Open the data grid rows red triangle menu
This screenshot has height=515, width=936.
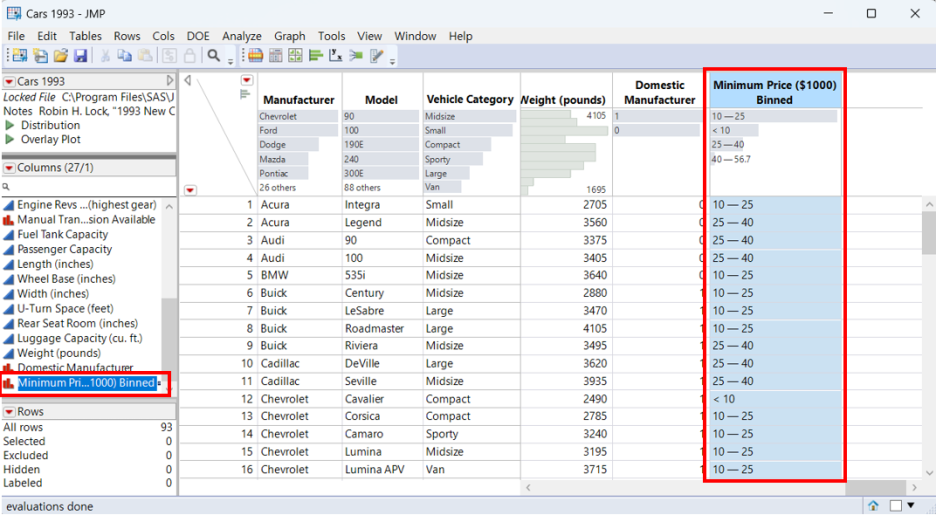[190, 190]
